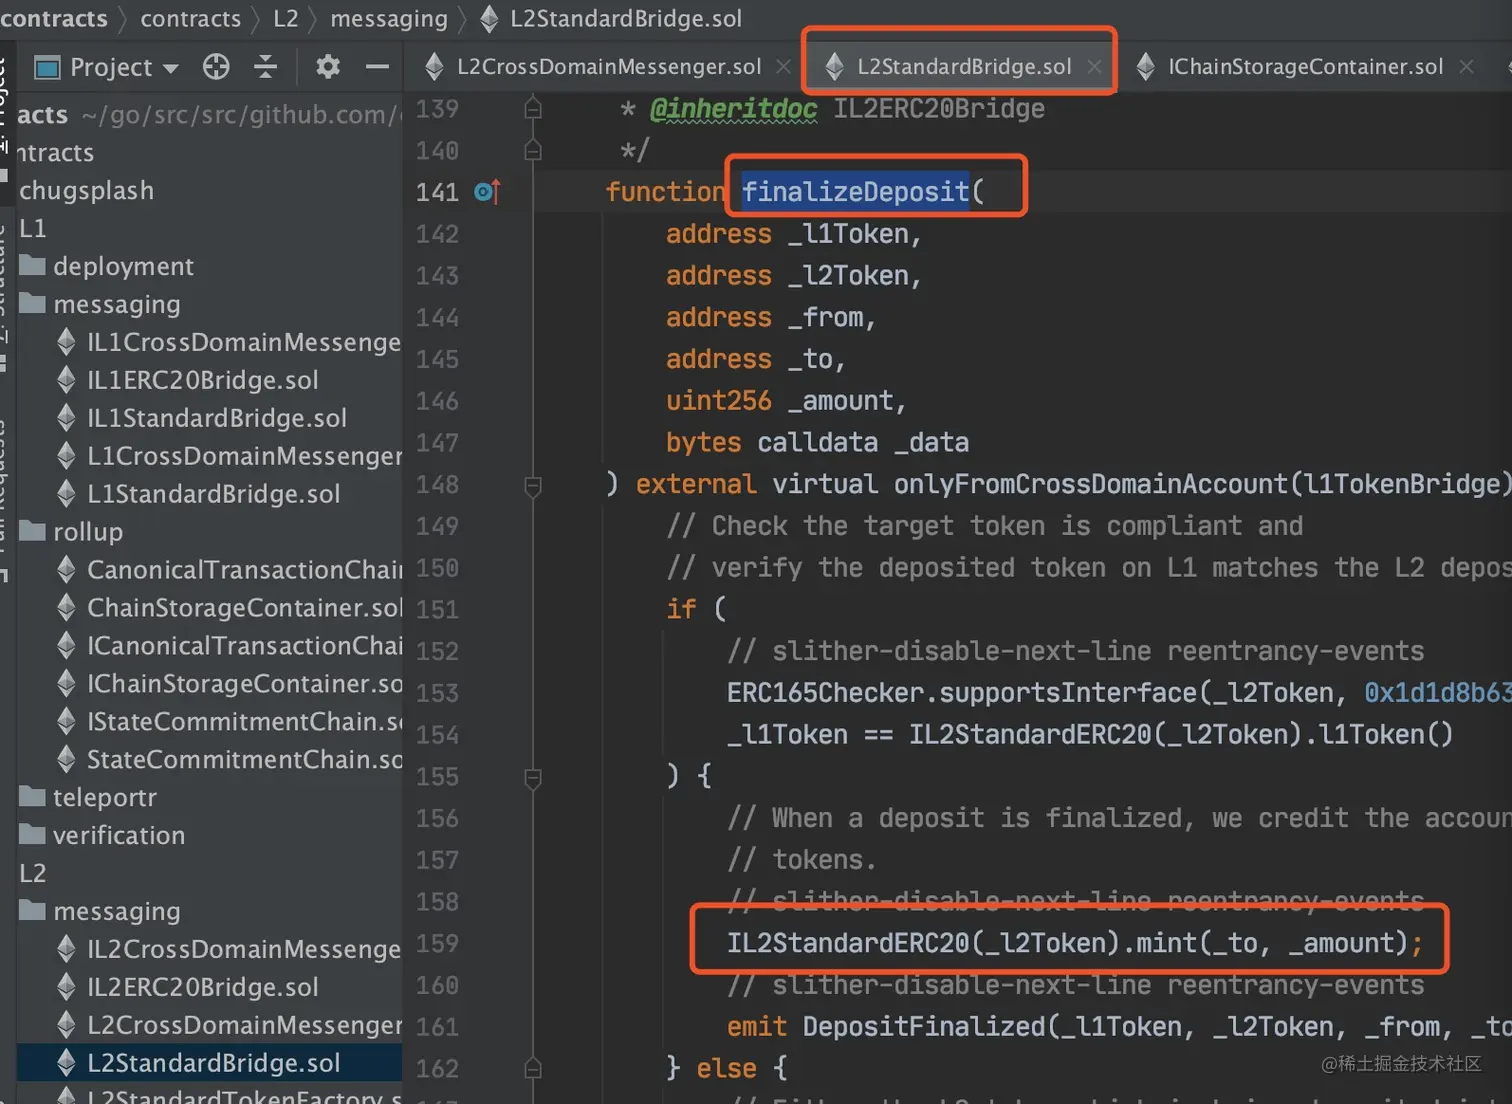Select the teleportr folder
This screenshot has width=1512, height=1104.
tap(89, 799)
